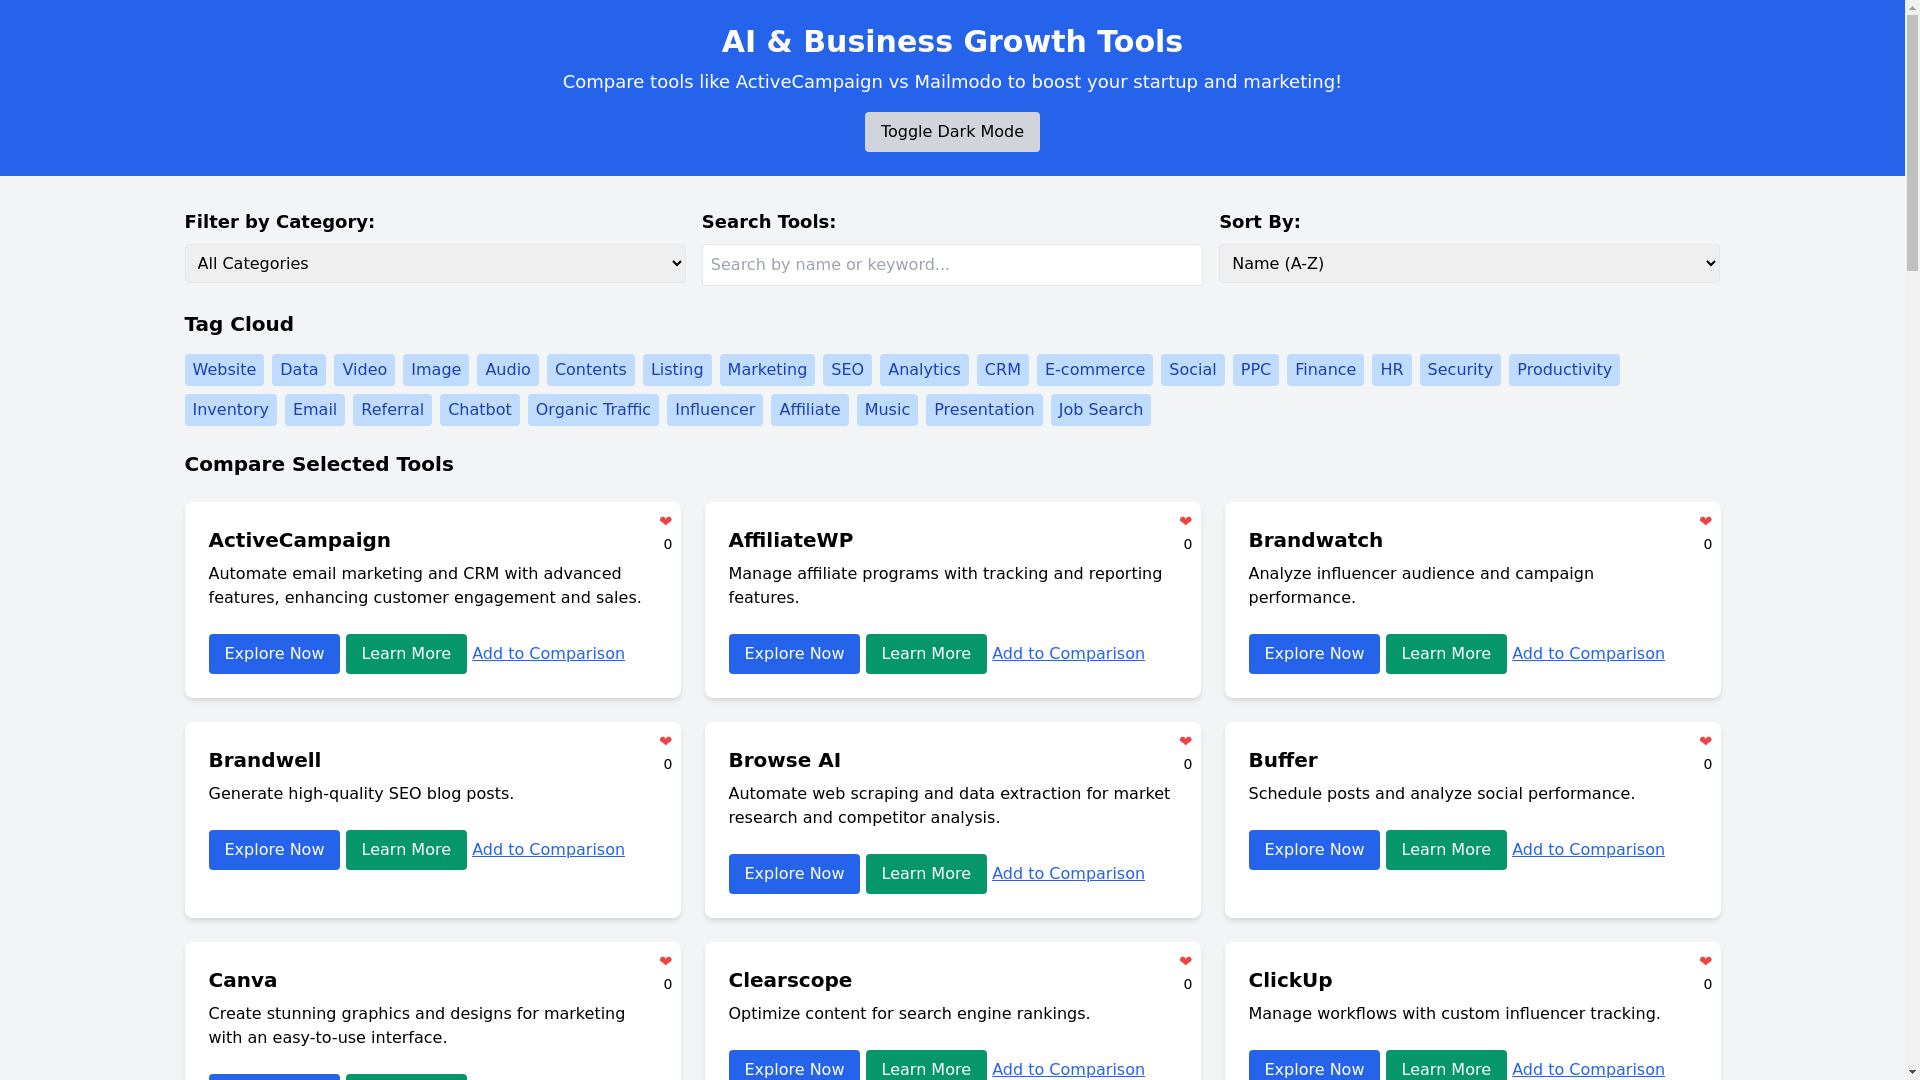The height and width of the screenshot is (1080, 1920).
Task: Pick the Productivity tag
Action: pos(1564,370)
